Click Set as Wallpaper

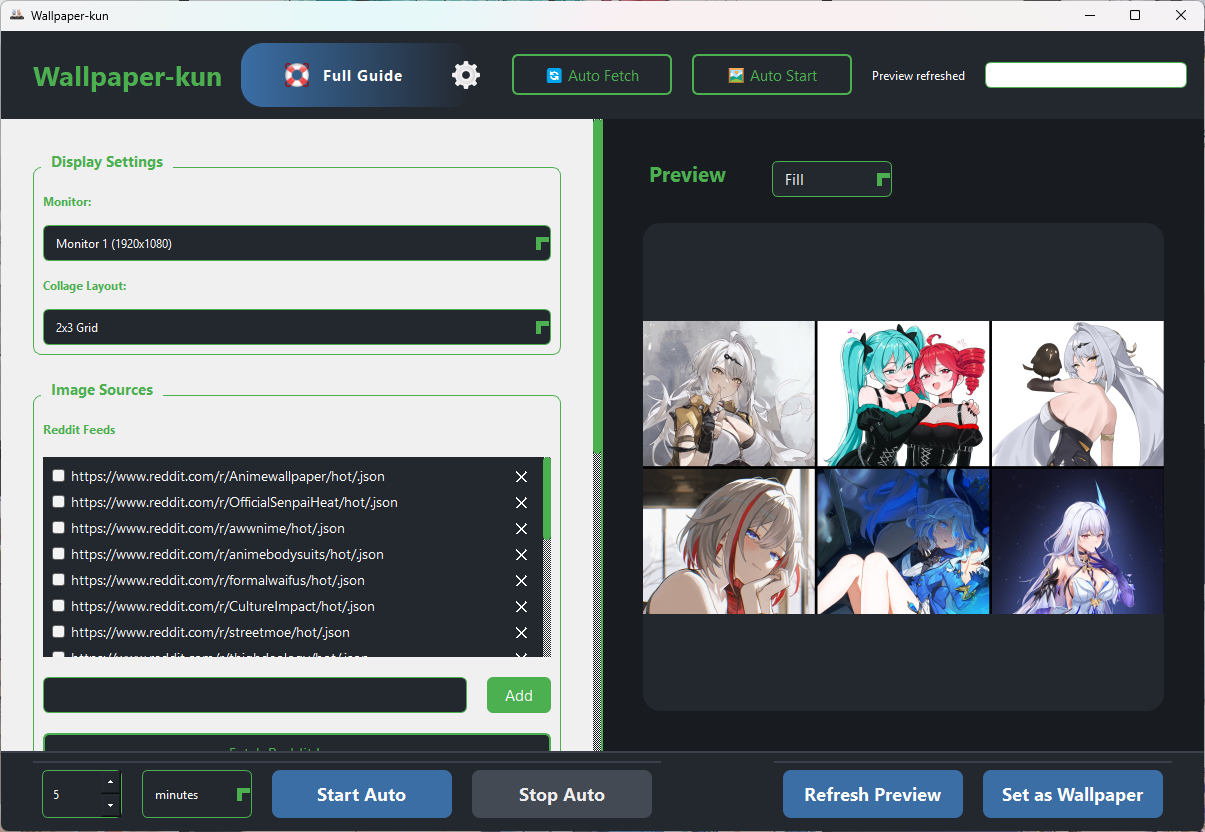pos(1073,795)
